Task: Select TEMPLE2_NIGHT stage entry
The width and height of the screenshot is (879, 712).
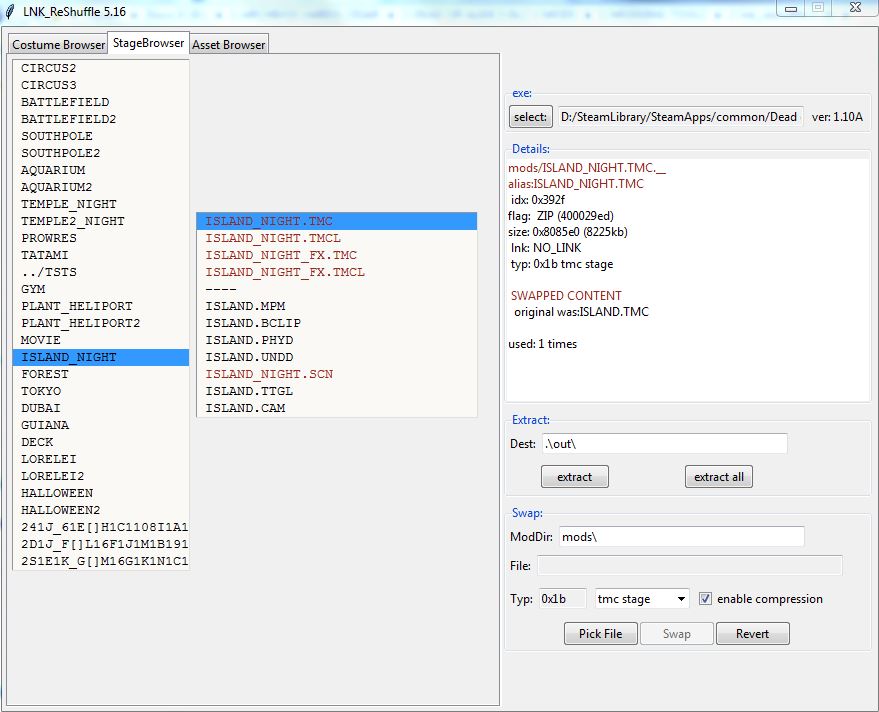Action: coord(101,221)
